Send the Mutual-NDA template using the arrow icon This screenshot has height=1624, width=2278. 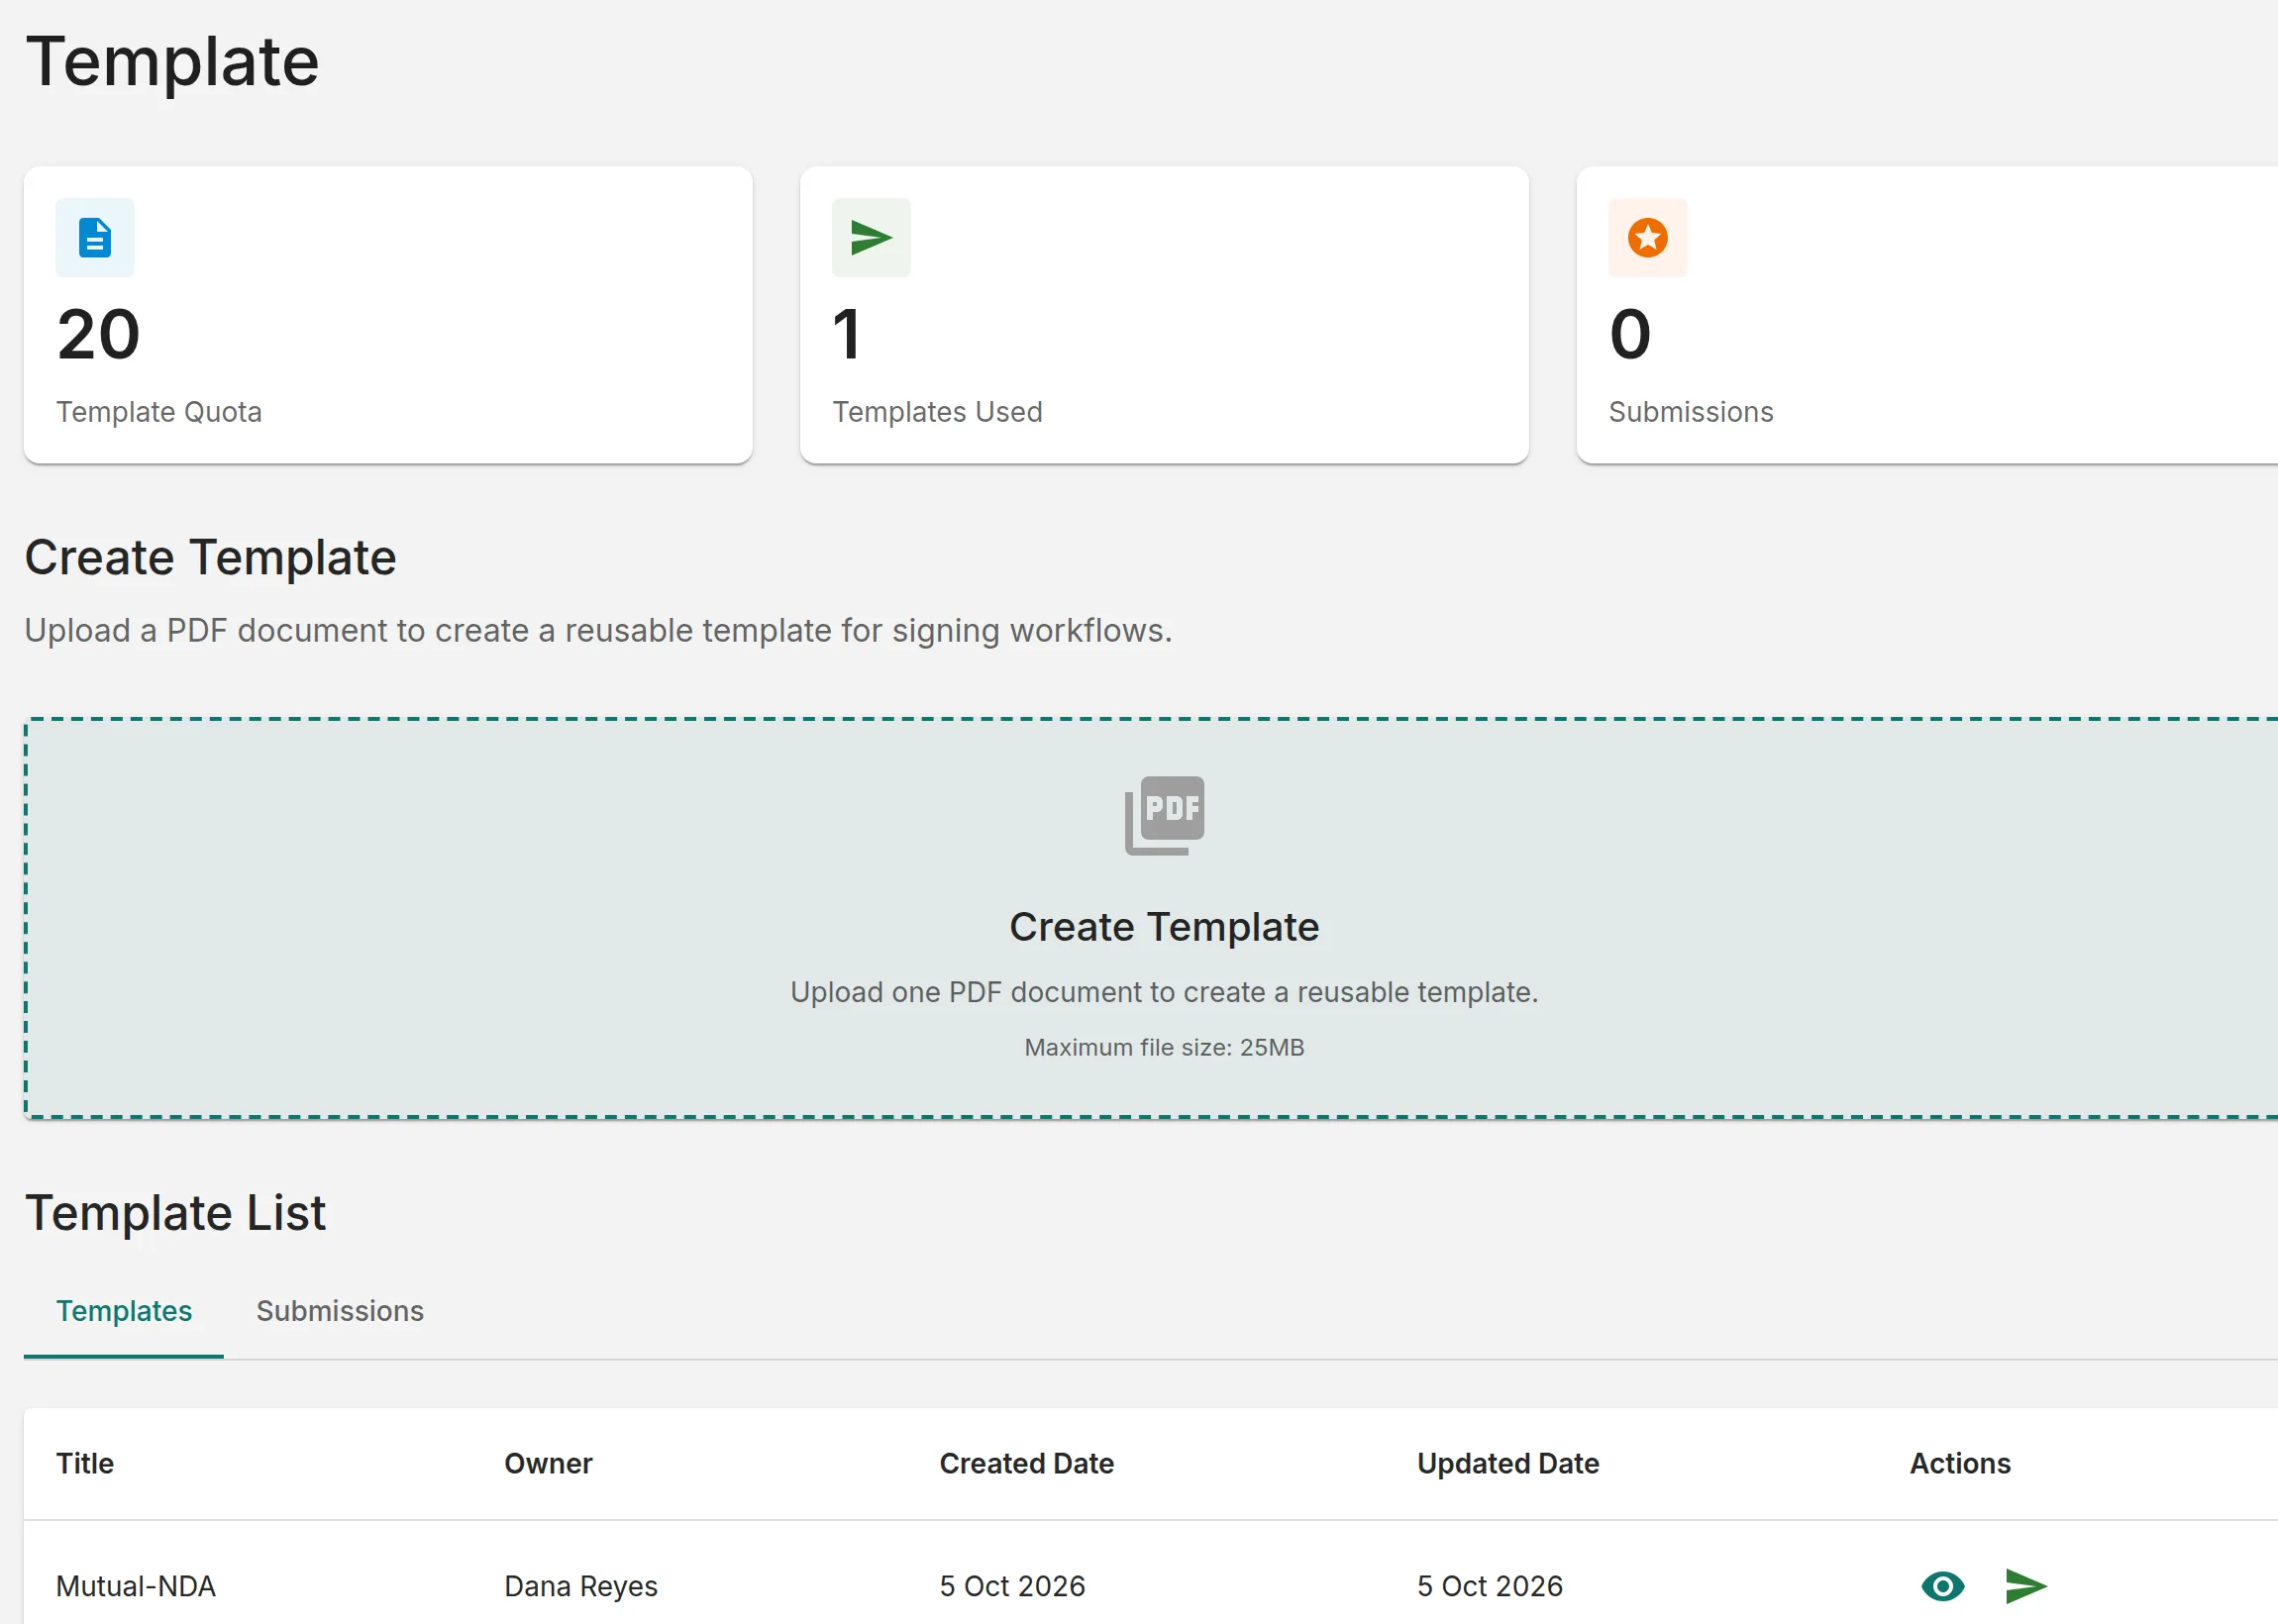click(x=2026, y=1585)
